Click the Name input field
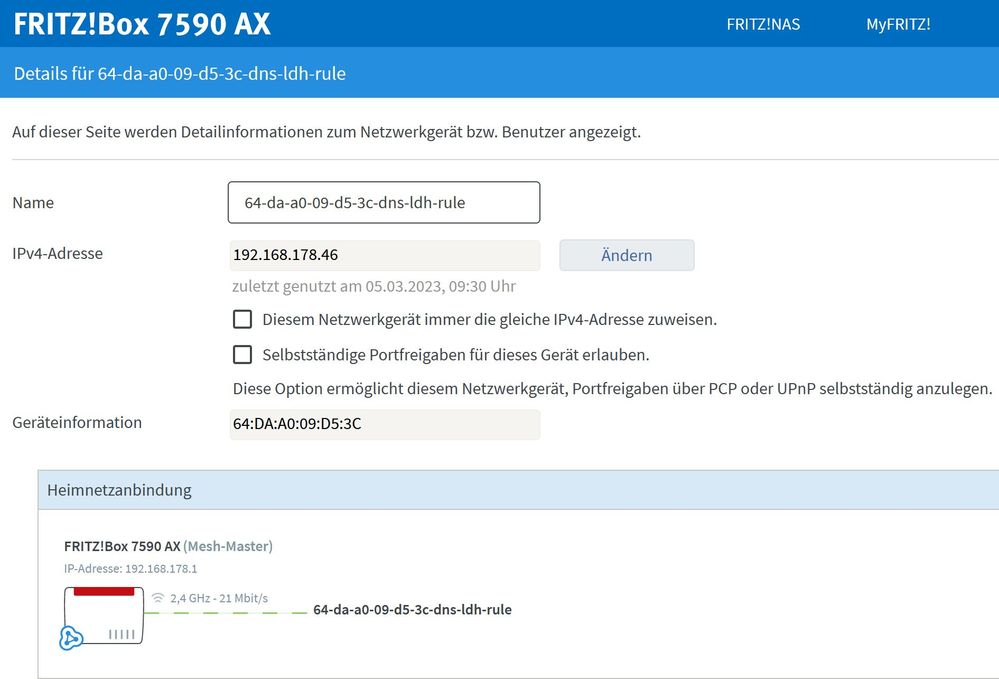 point(384,202)
